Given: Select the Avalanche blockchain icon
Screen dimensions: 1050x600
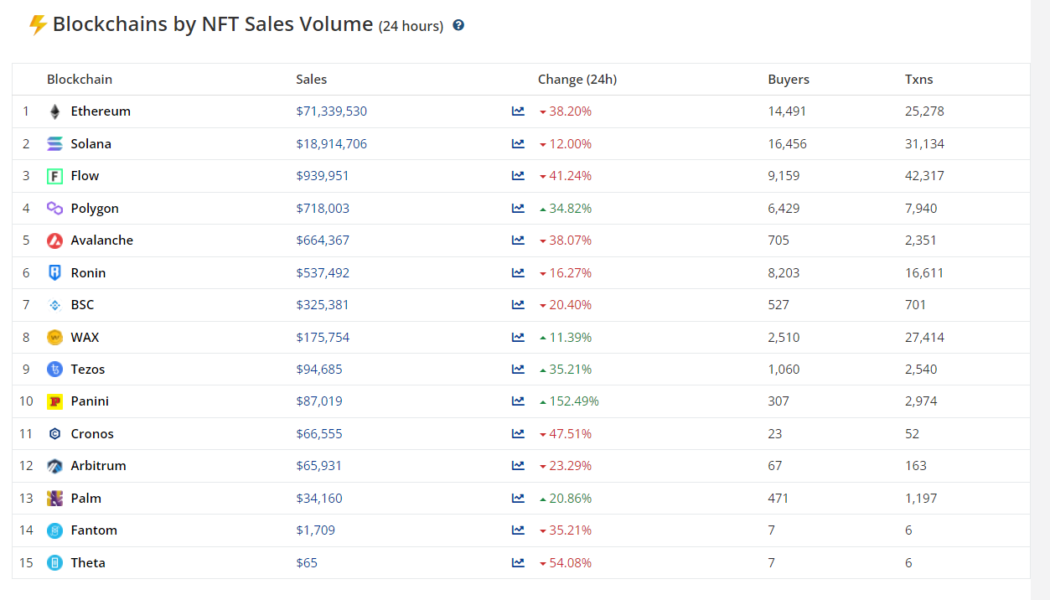Looking at the screenshot, I should tap(54, 240).
